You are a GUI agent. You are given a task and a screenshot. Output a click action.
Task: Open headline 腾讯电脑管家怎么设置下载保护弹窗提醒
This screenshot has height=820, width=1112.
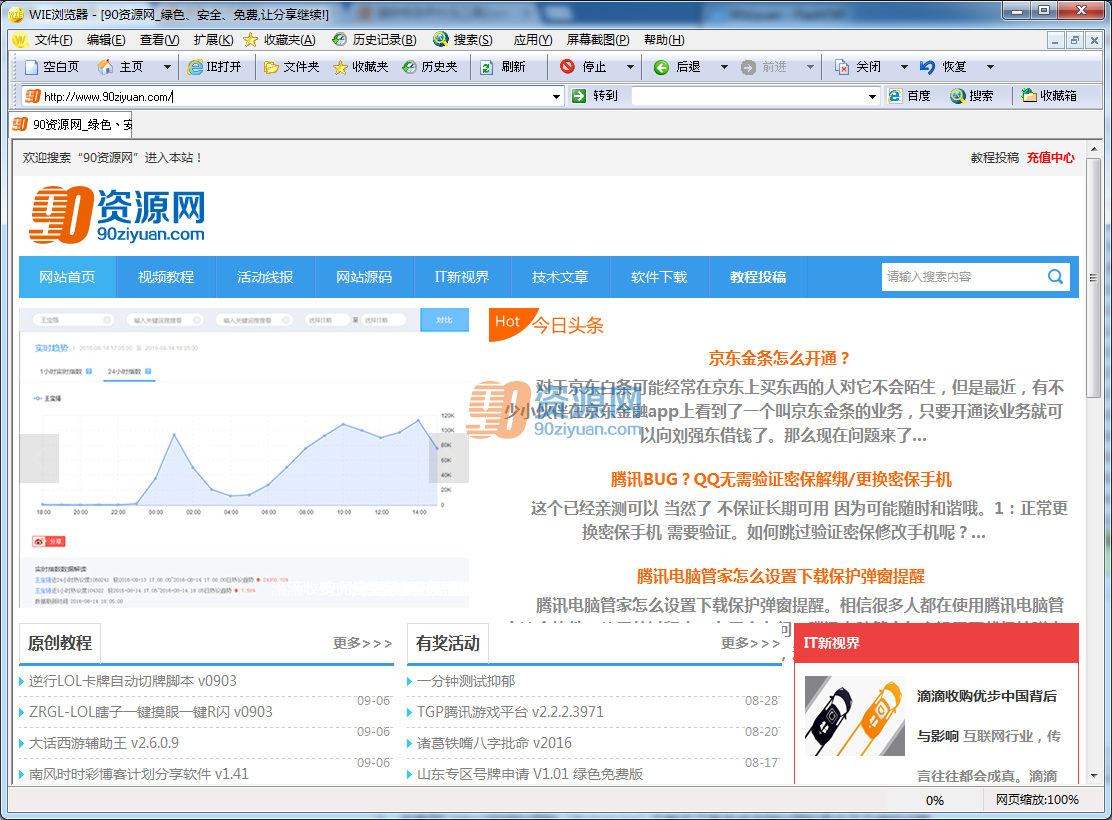(x=780, y=576)
